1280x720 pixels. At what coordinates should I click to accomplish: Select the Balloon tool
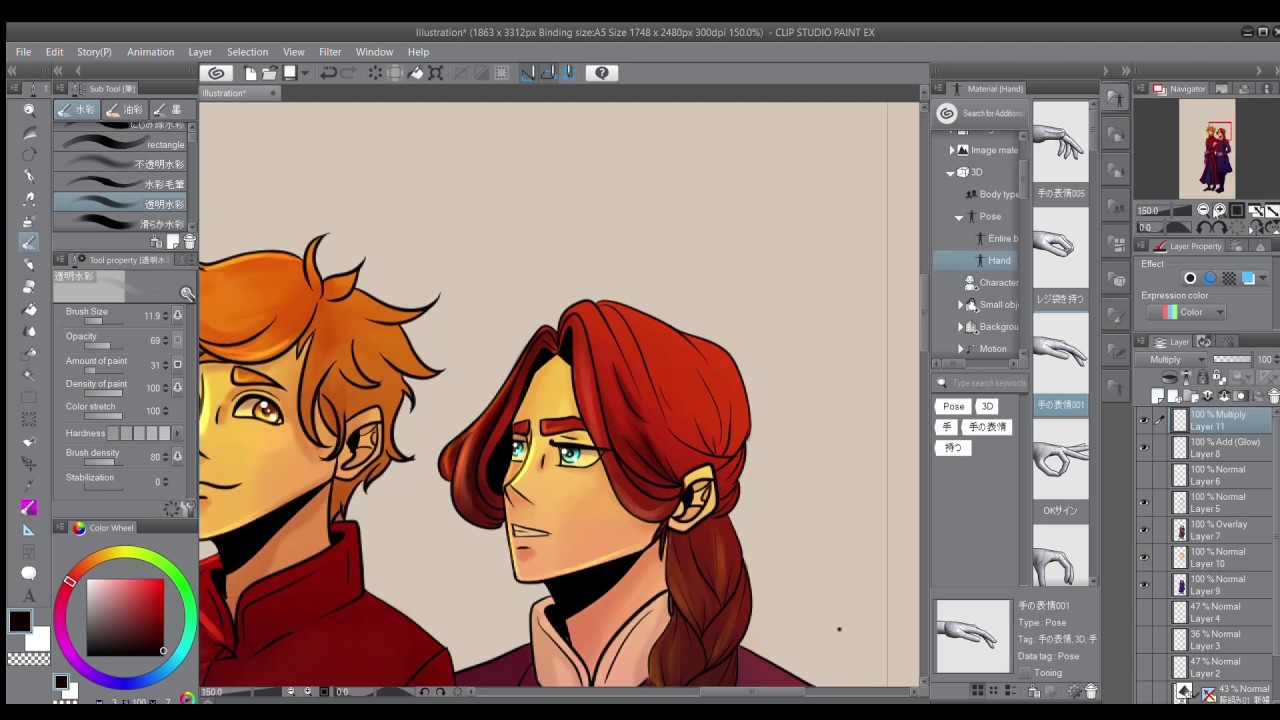click(x=29, y=573)
